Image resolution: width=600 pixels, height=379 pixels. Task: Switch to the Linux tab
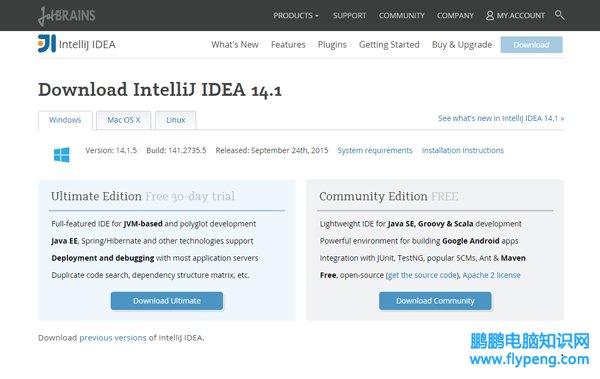pyautogui.click(x=176, y=120)
